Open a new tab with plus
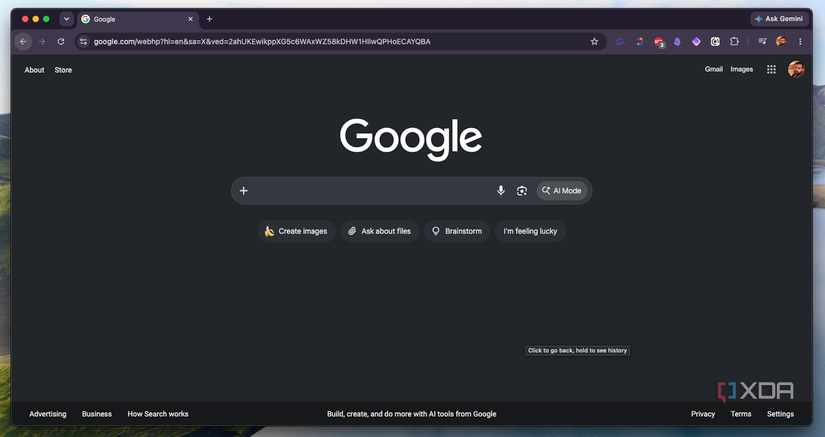This screenshot has height=437, width=825. coord(209,19)
